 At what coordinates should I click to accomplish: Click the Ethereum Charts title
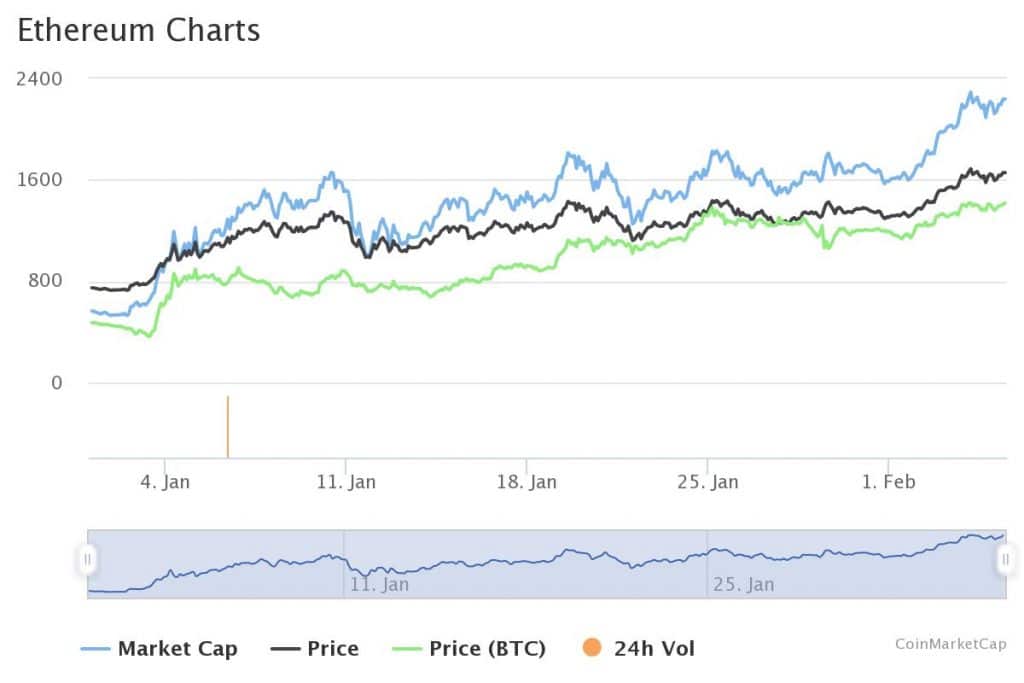click(x=139, y=30)
